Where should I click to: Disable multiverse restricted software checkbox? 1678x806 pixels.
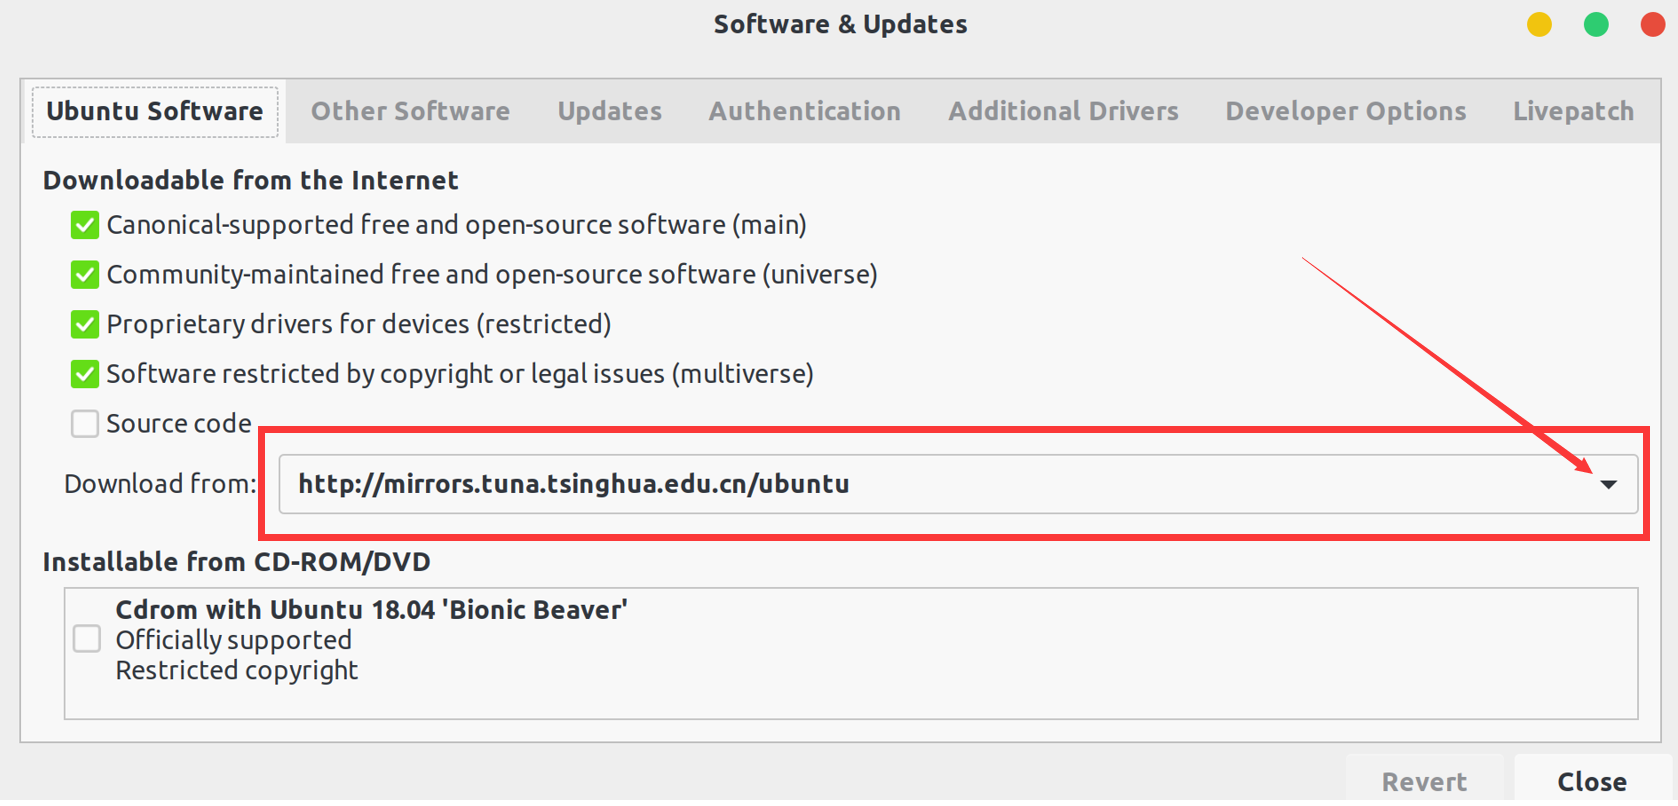pyautogui.click(x=85, y=374)
